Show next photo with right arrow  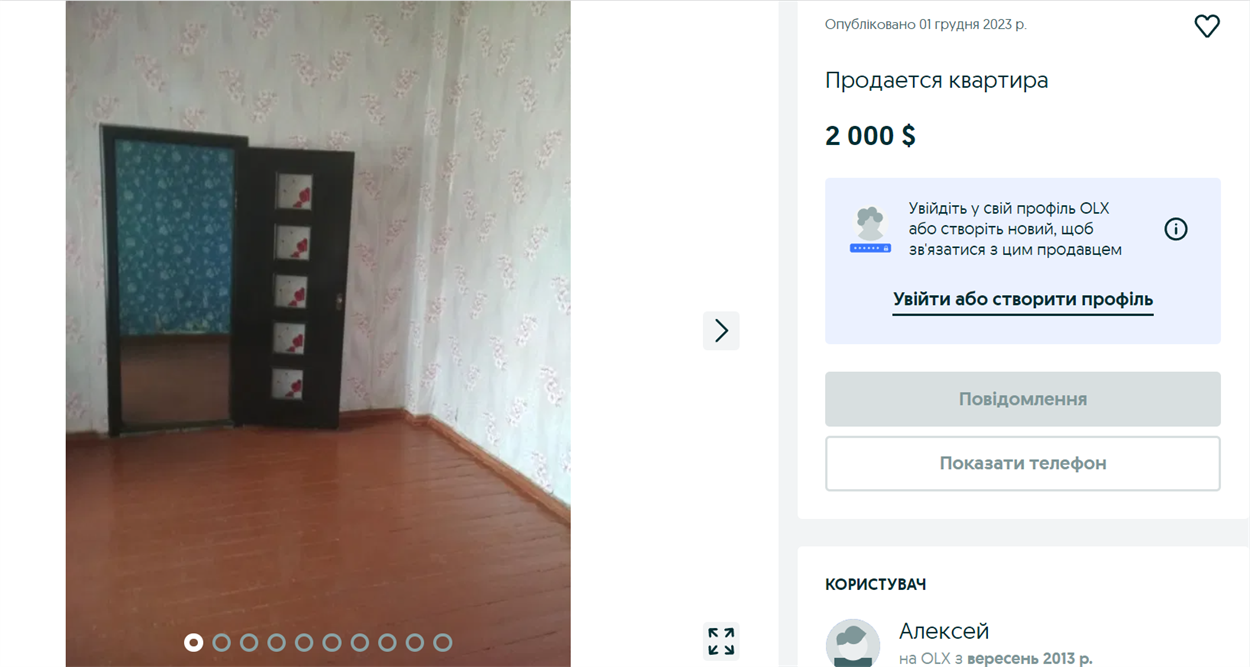tap(721, 330)
